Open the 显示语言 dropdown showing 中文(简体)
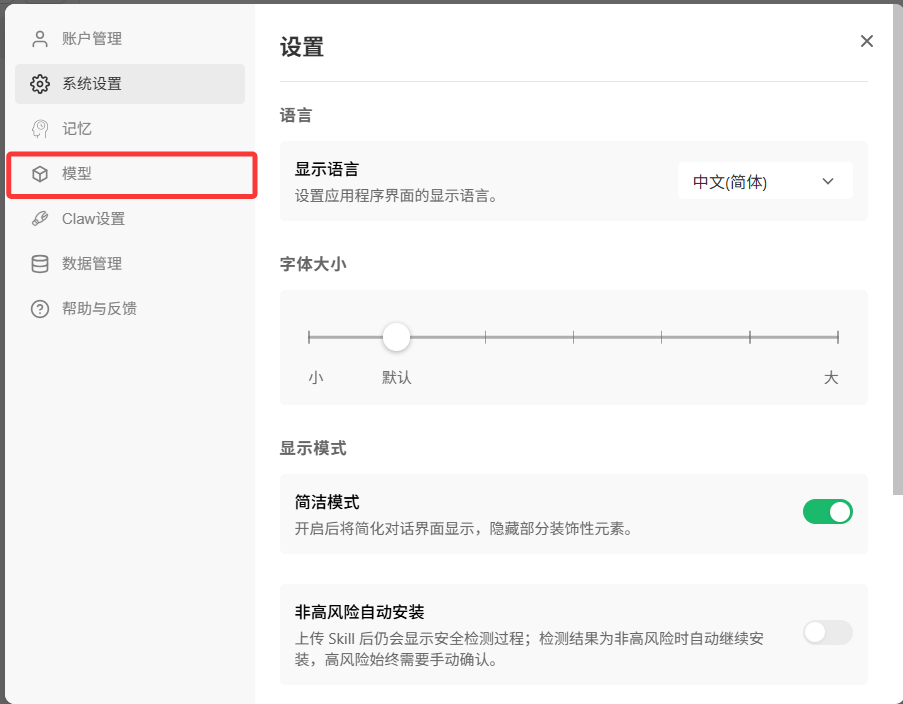903x704 pixels. [765, 181]
